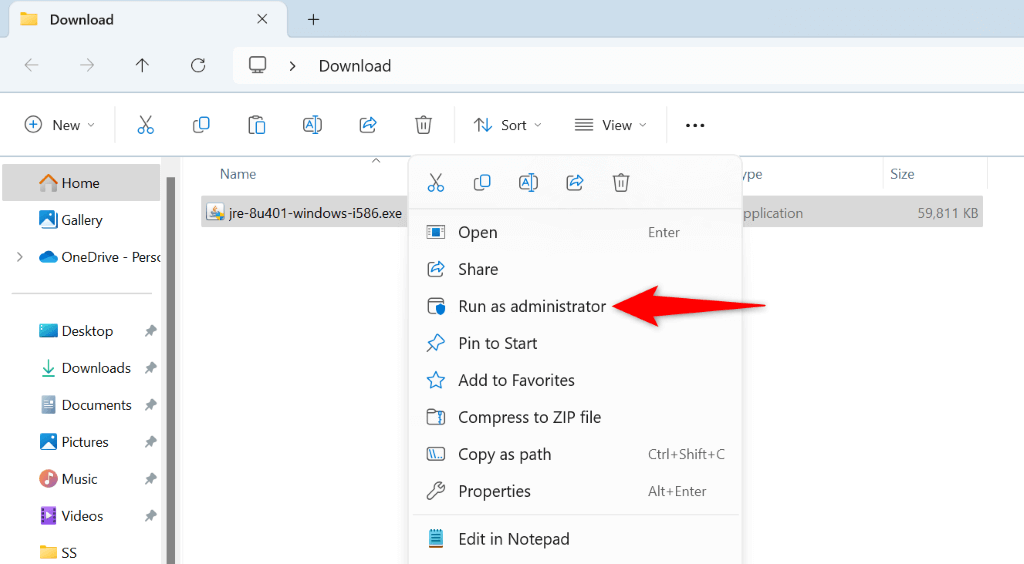Go up one folder level
1024x564 pixels.
click(x=142, y=65)
